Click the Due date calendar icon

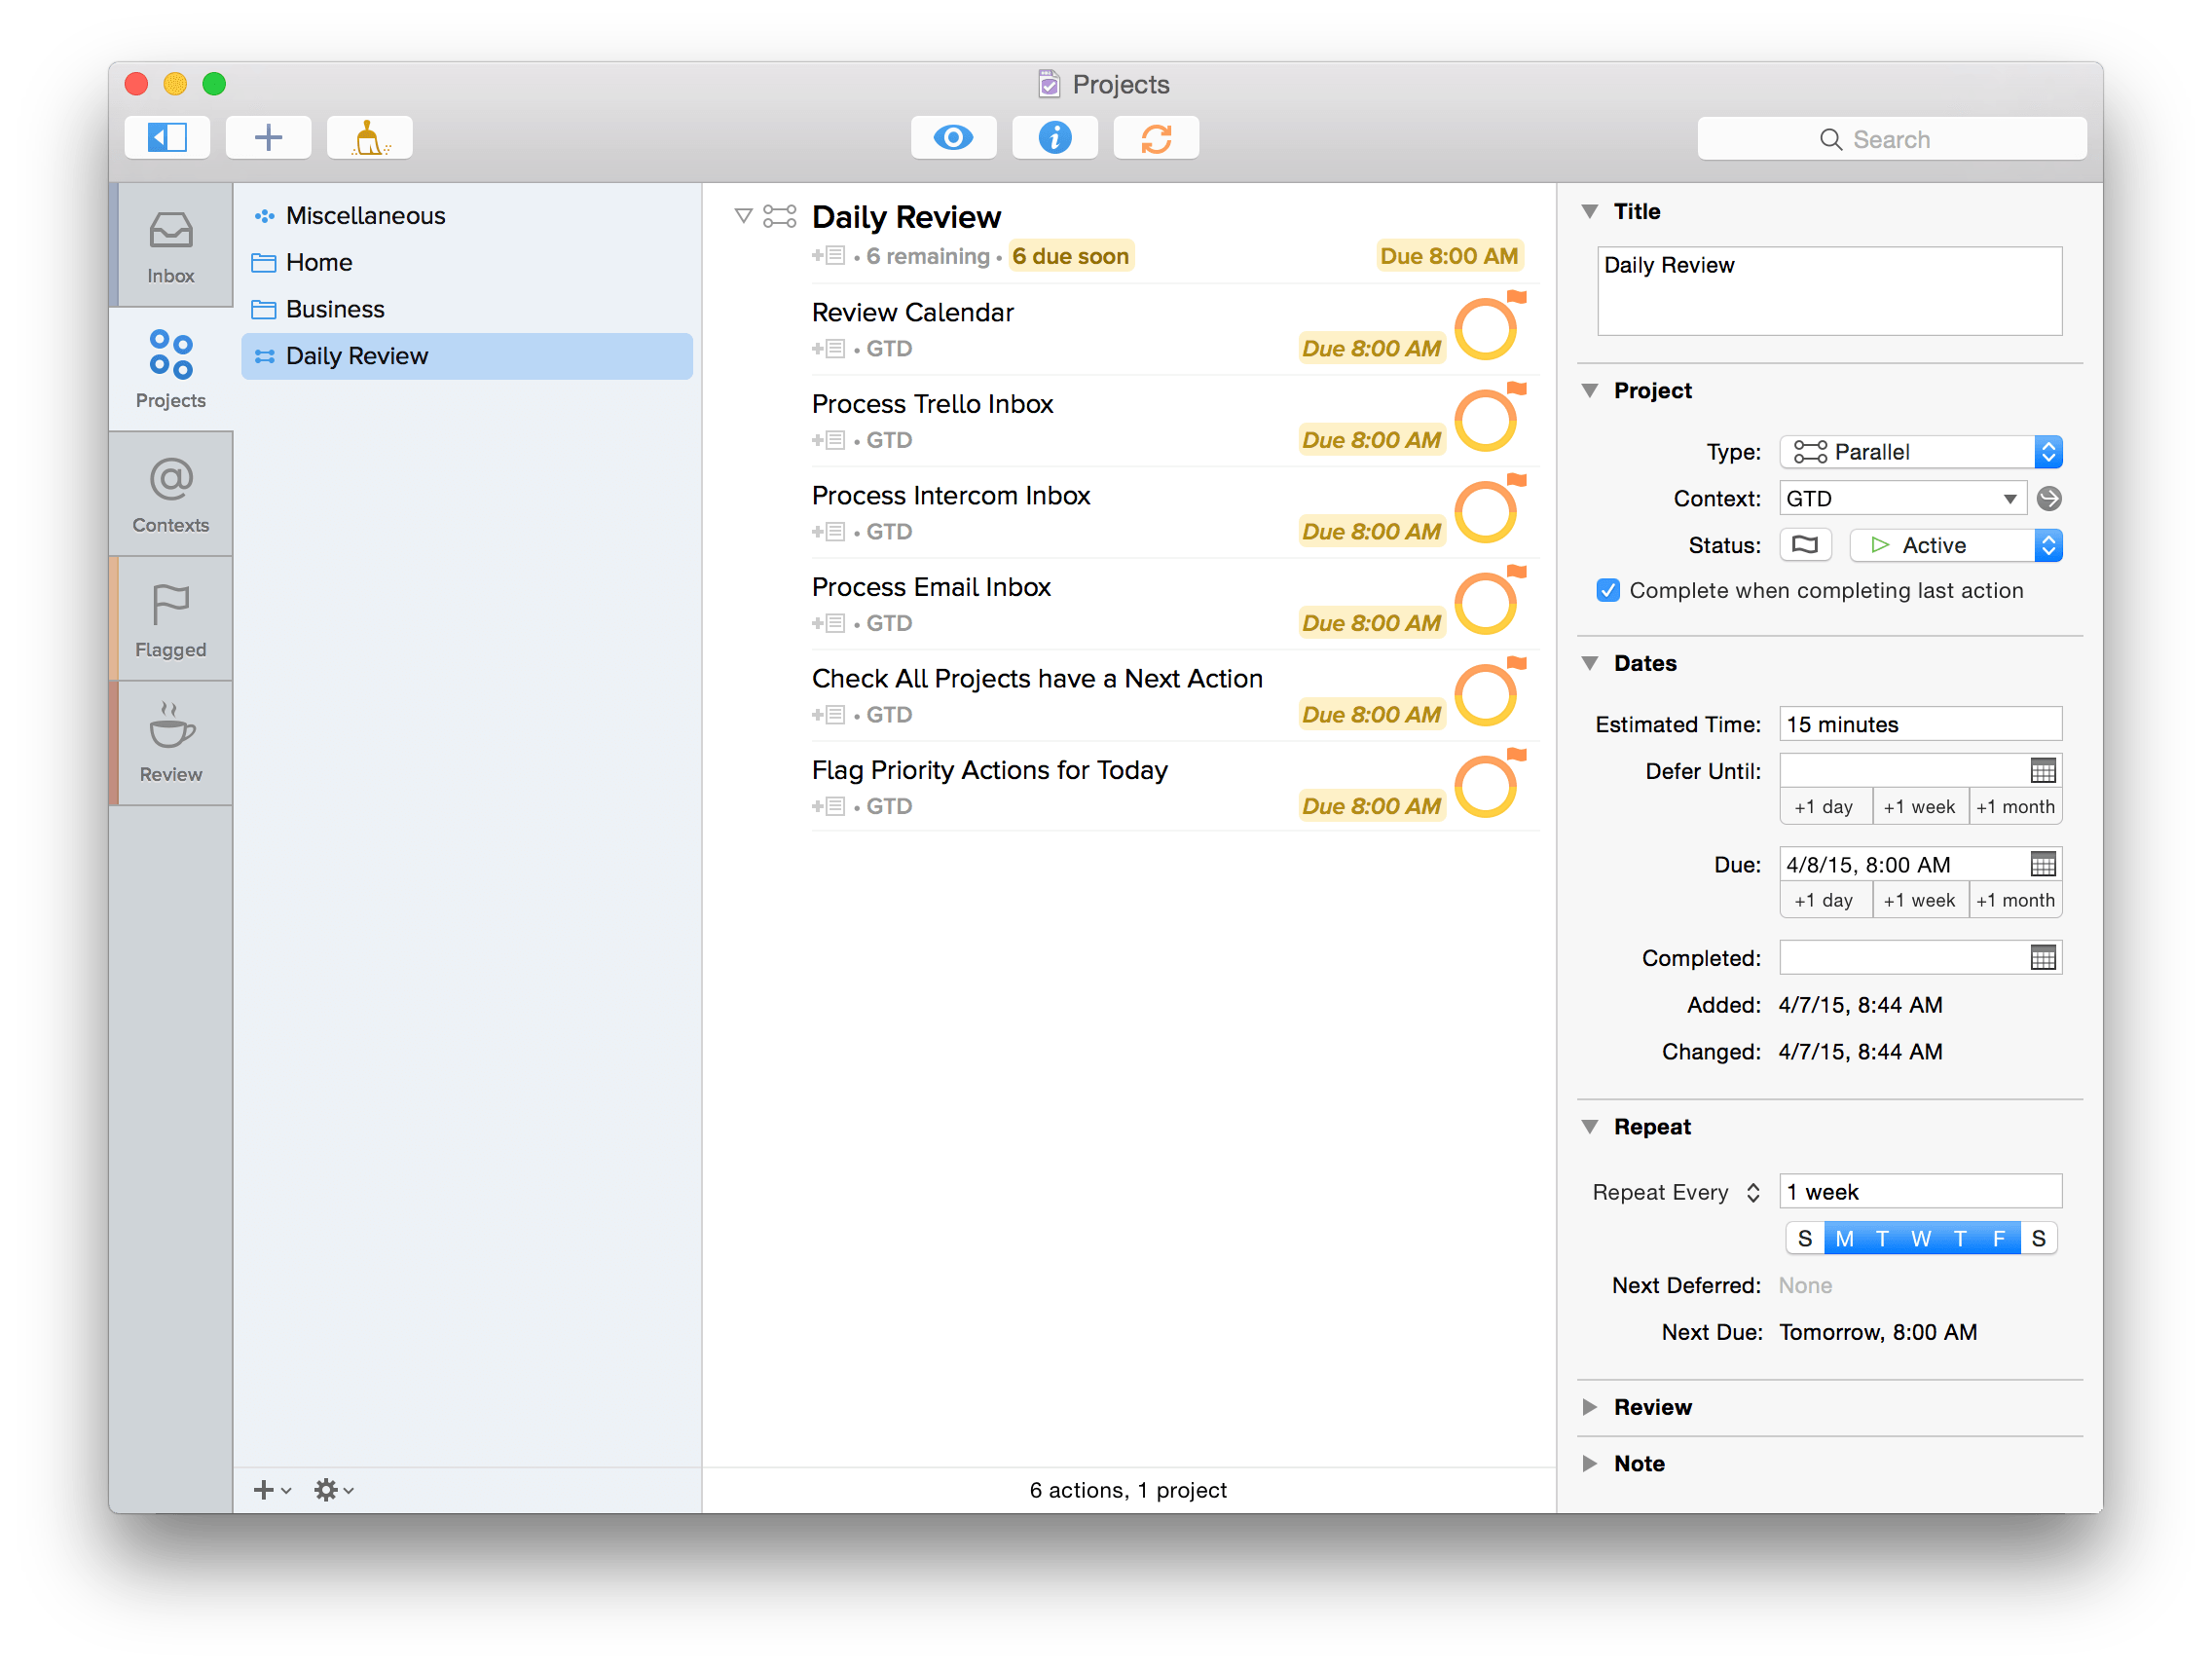pyautogui.click(x=2043, y=864)
